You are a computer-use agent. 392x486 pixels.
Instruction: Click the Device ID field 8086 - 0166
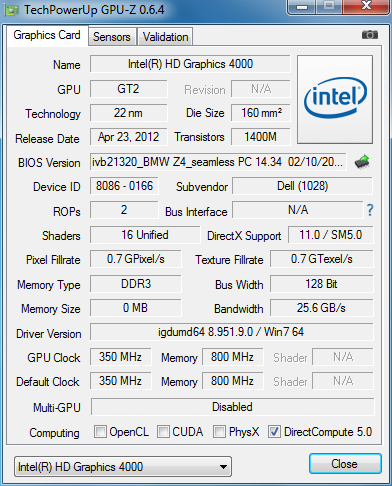[x=124, y=186]
